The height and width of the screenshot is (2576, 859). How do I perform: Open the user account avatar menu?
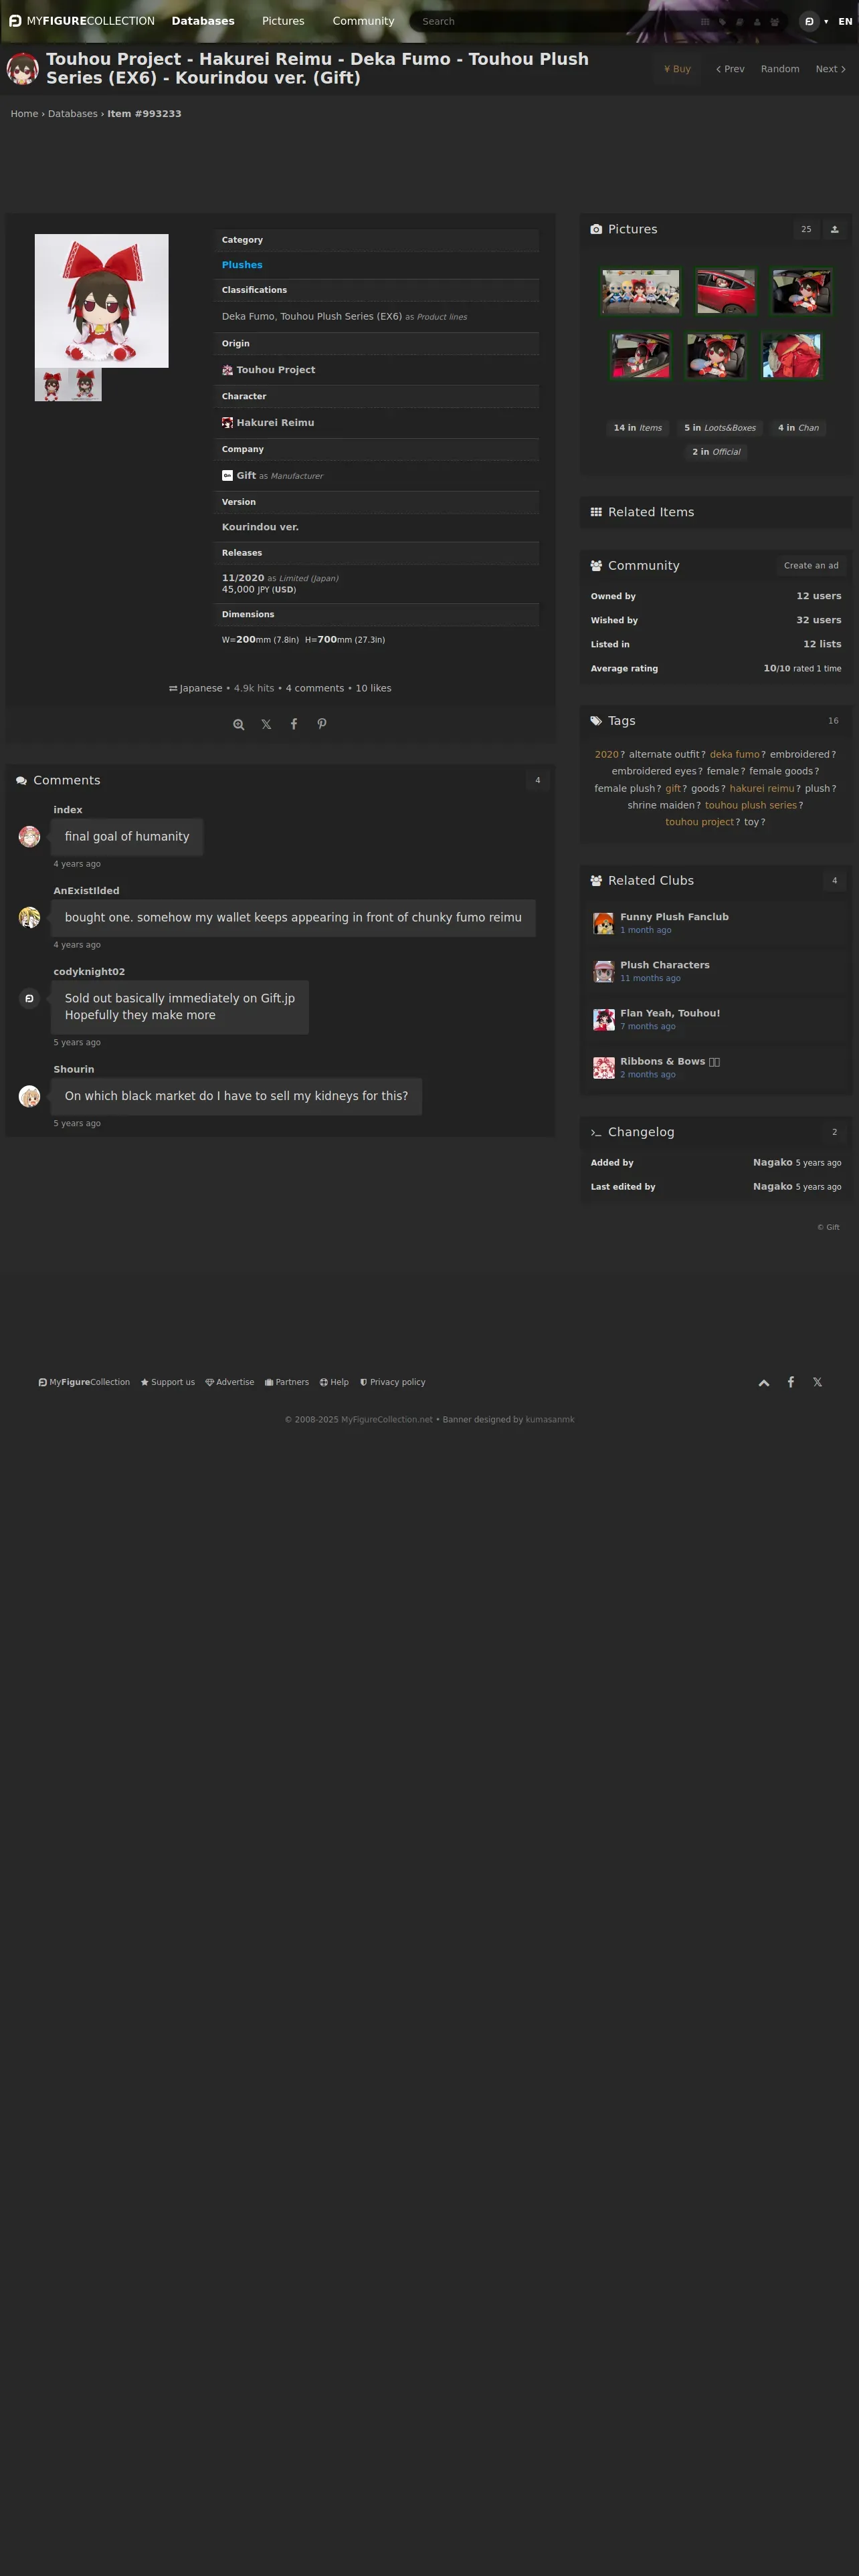[x=810, y=21]
